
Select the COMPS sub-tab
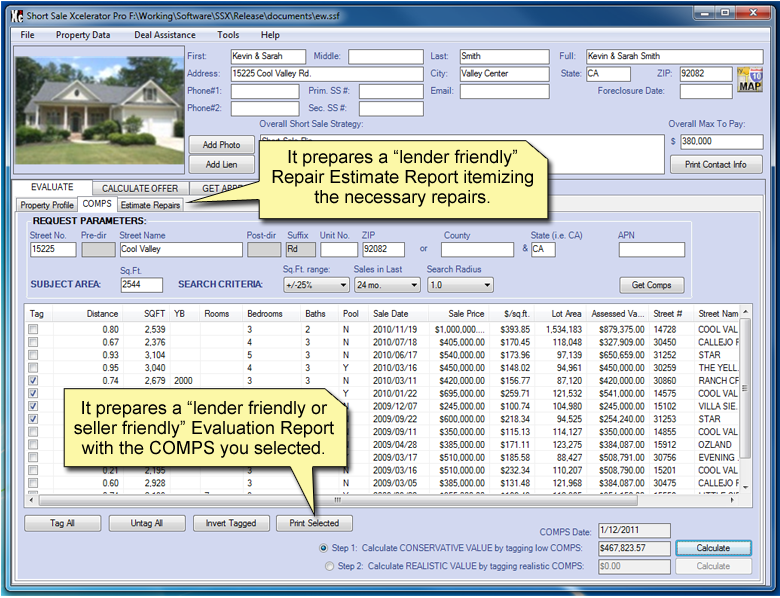pos(97,204)
